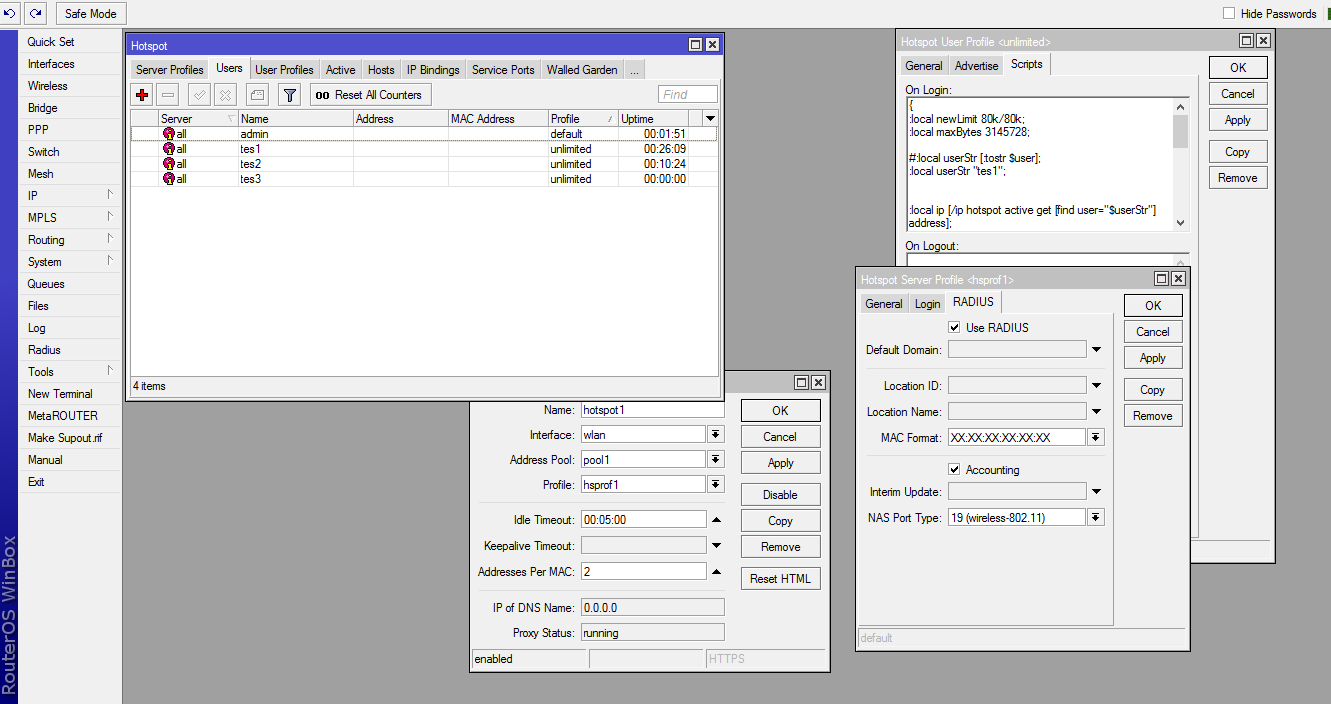Screen dimensions: 1331x704
Task: Open the Interface wlan dropdown
Action: click(x=716, y=435)
